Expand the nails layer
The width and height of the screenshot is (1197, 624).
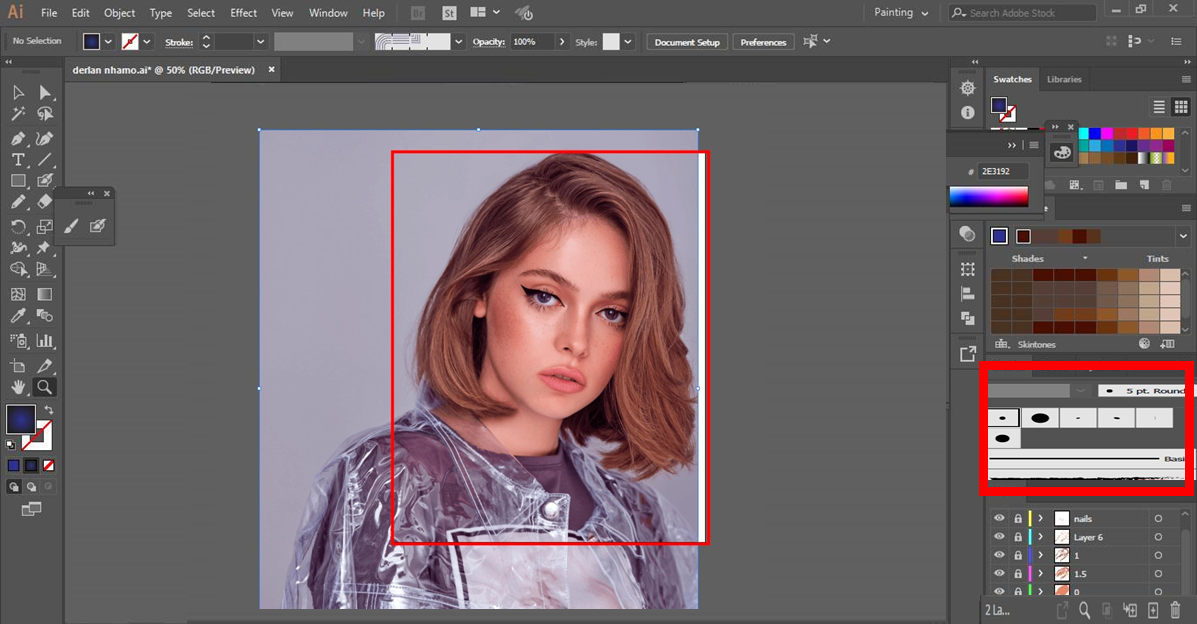click(1040, 518)
